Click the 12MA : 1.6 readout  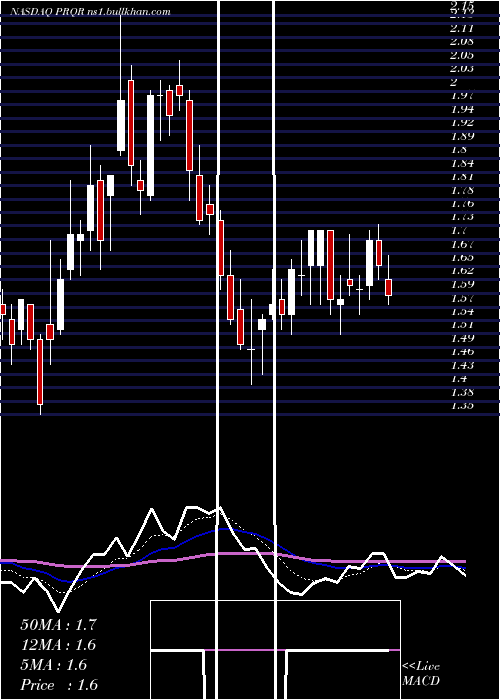(58, 645)
